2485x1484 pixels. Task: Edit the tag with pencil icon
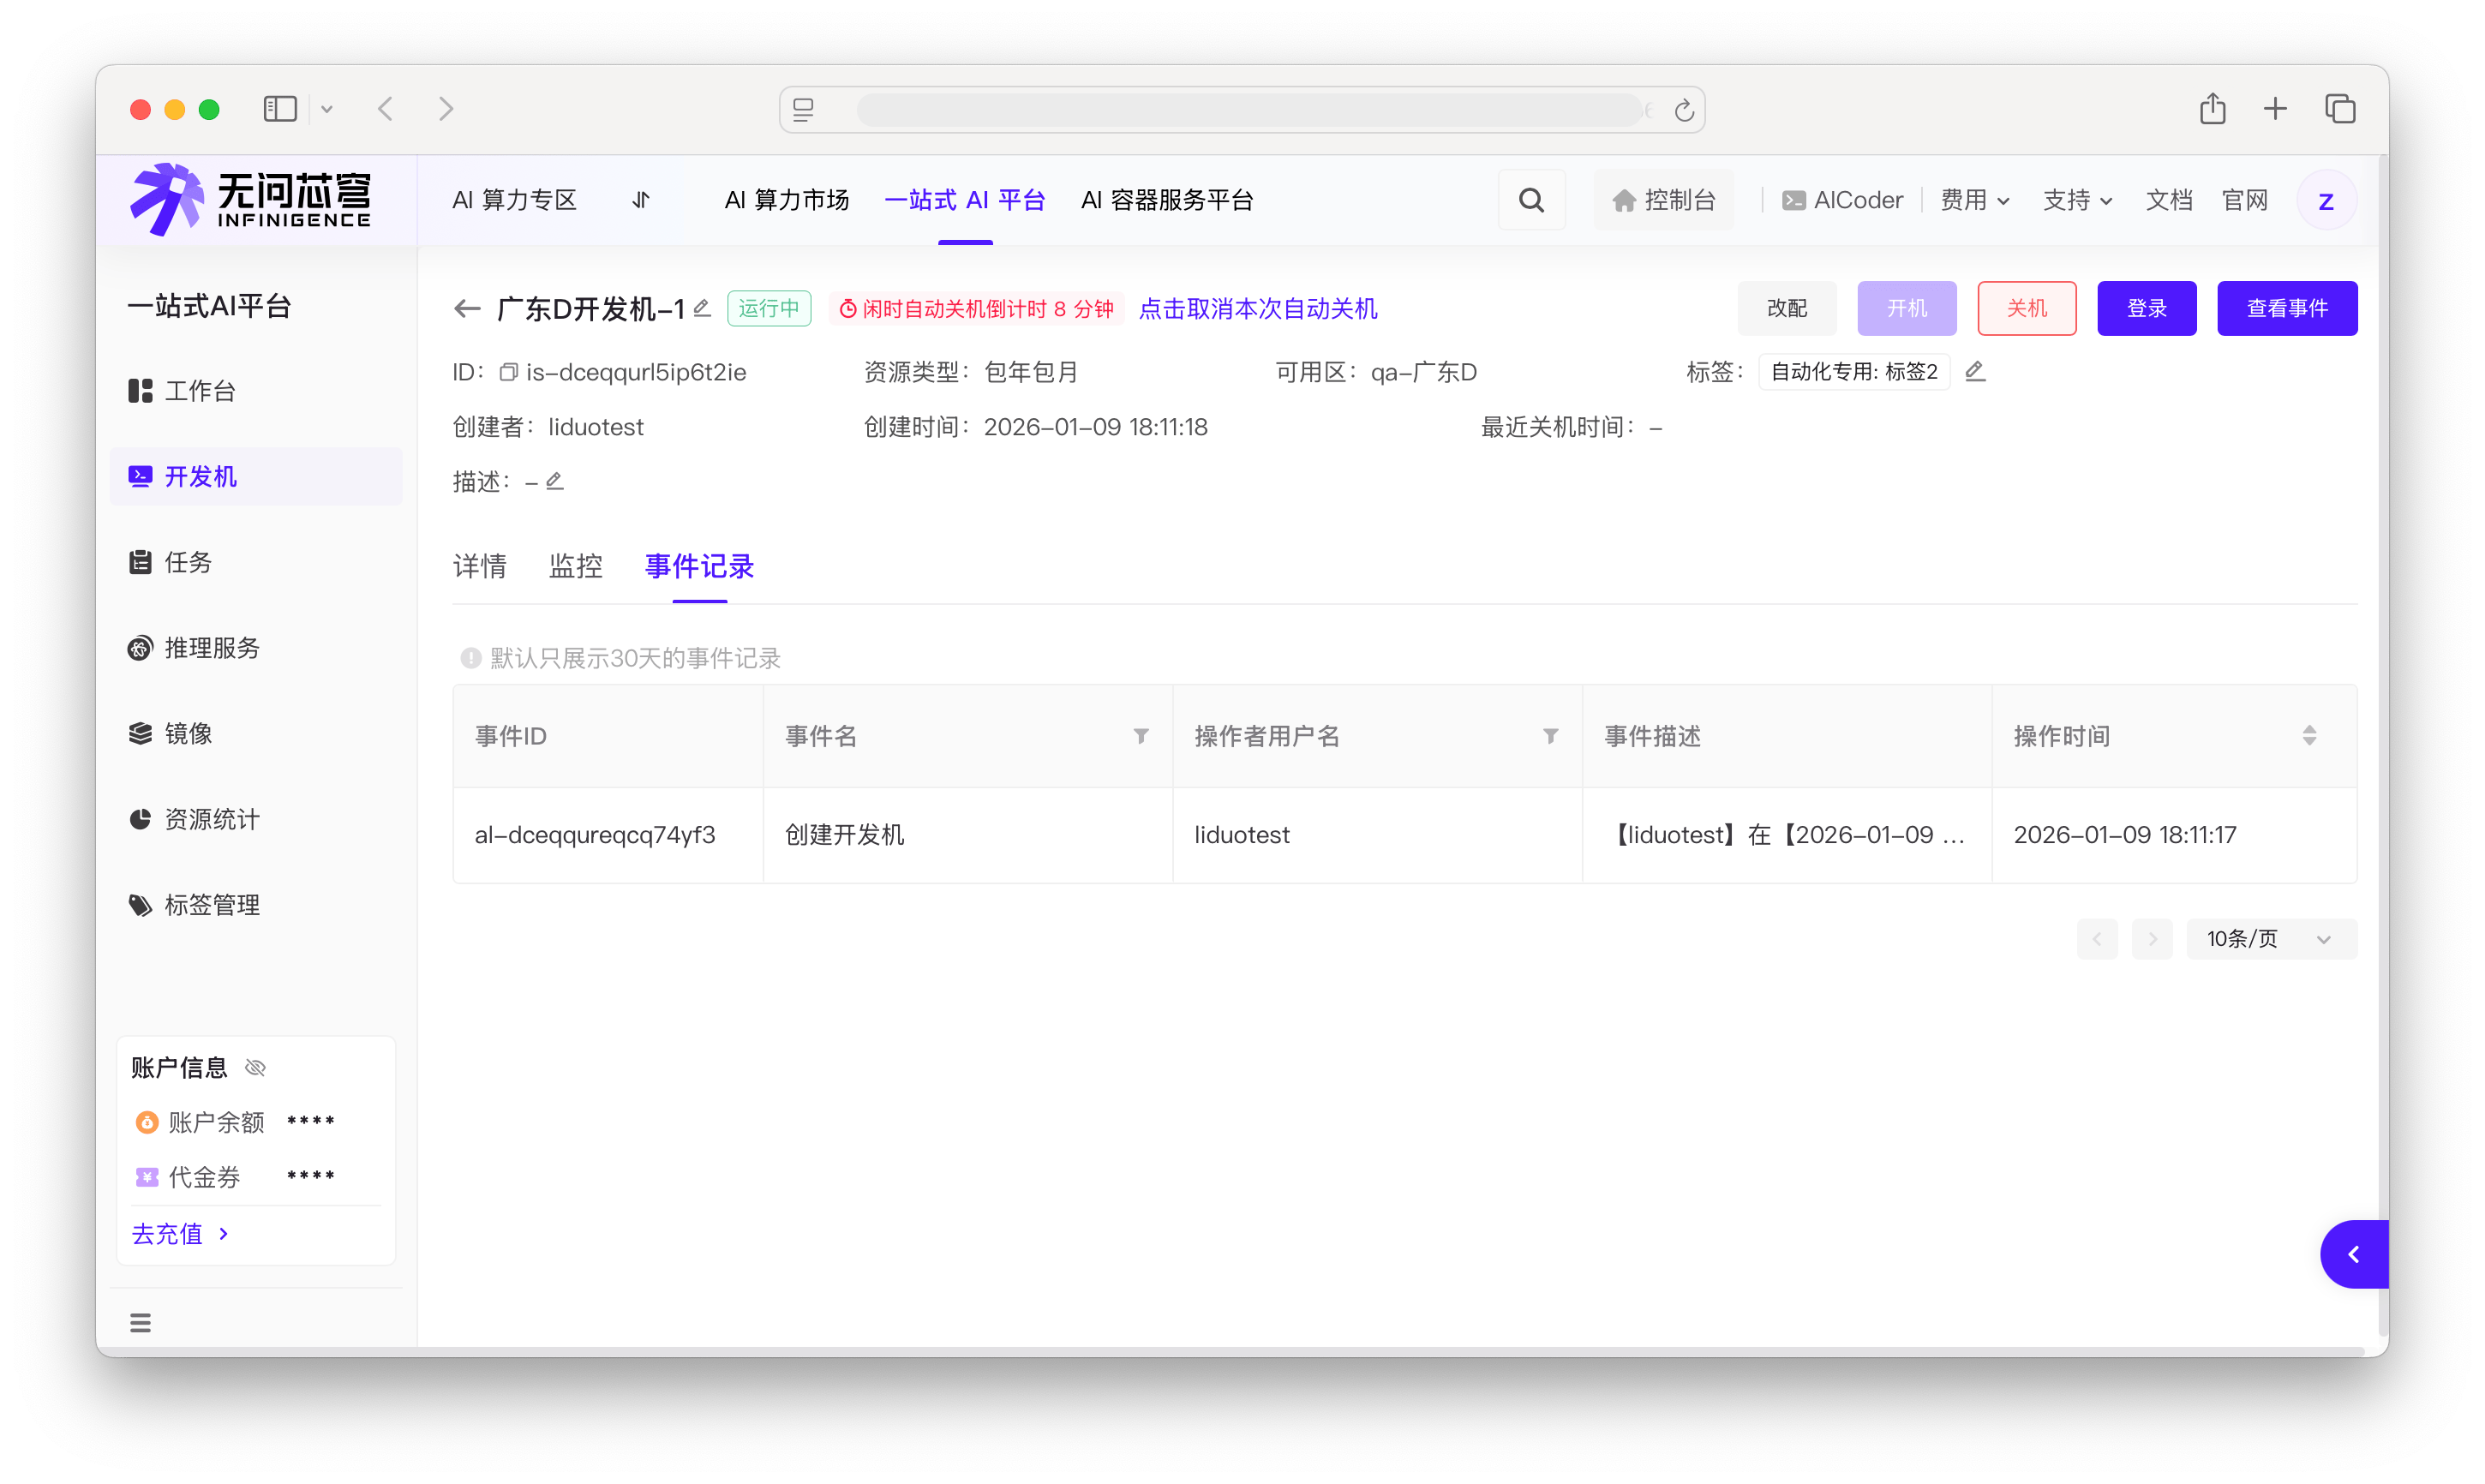(x=1974, y=372)
